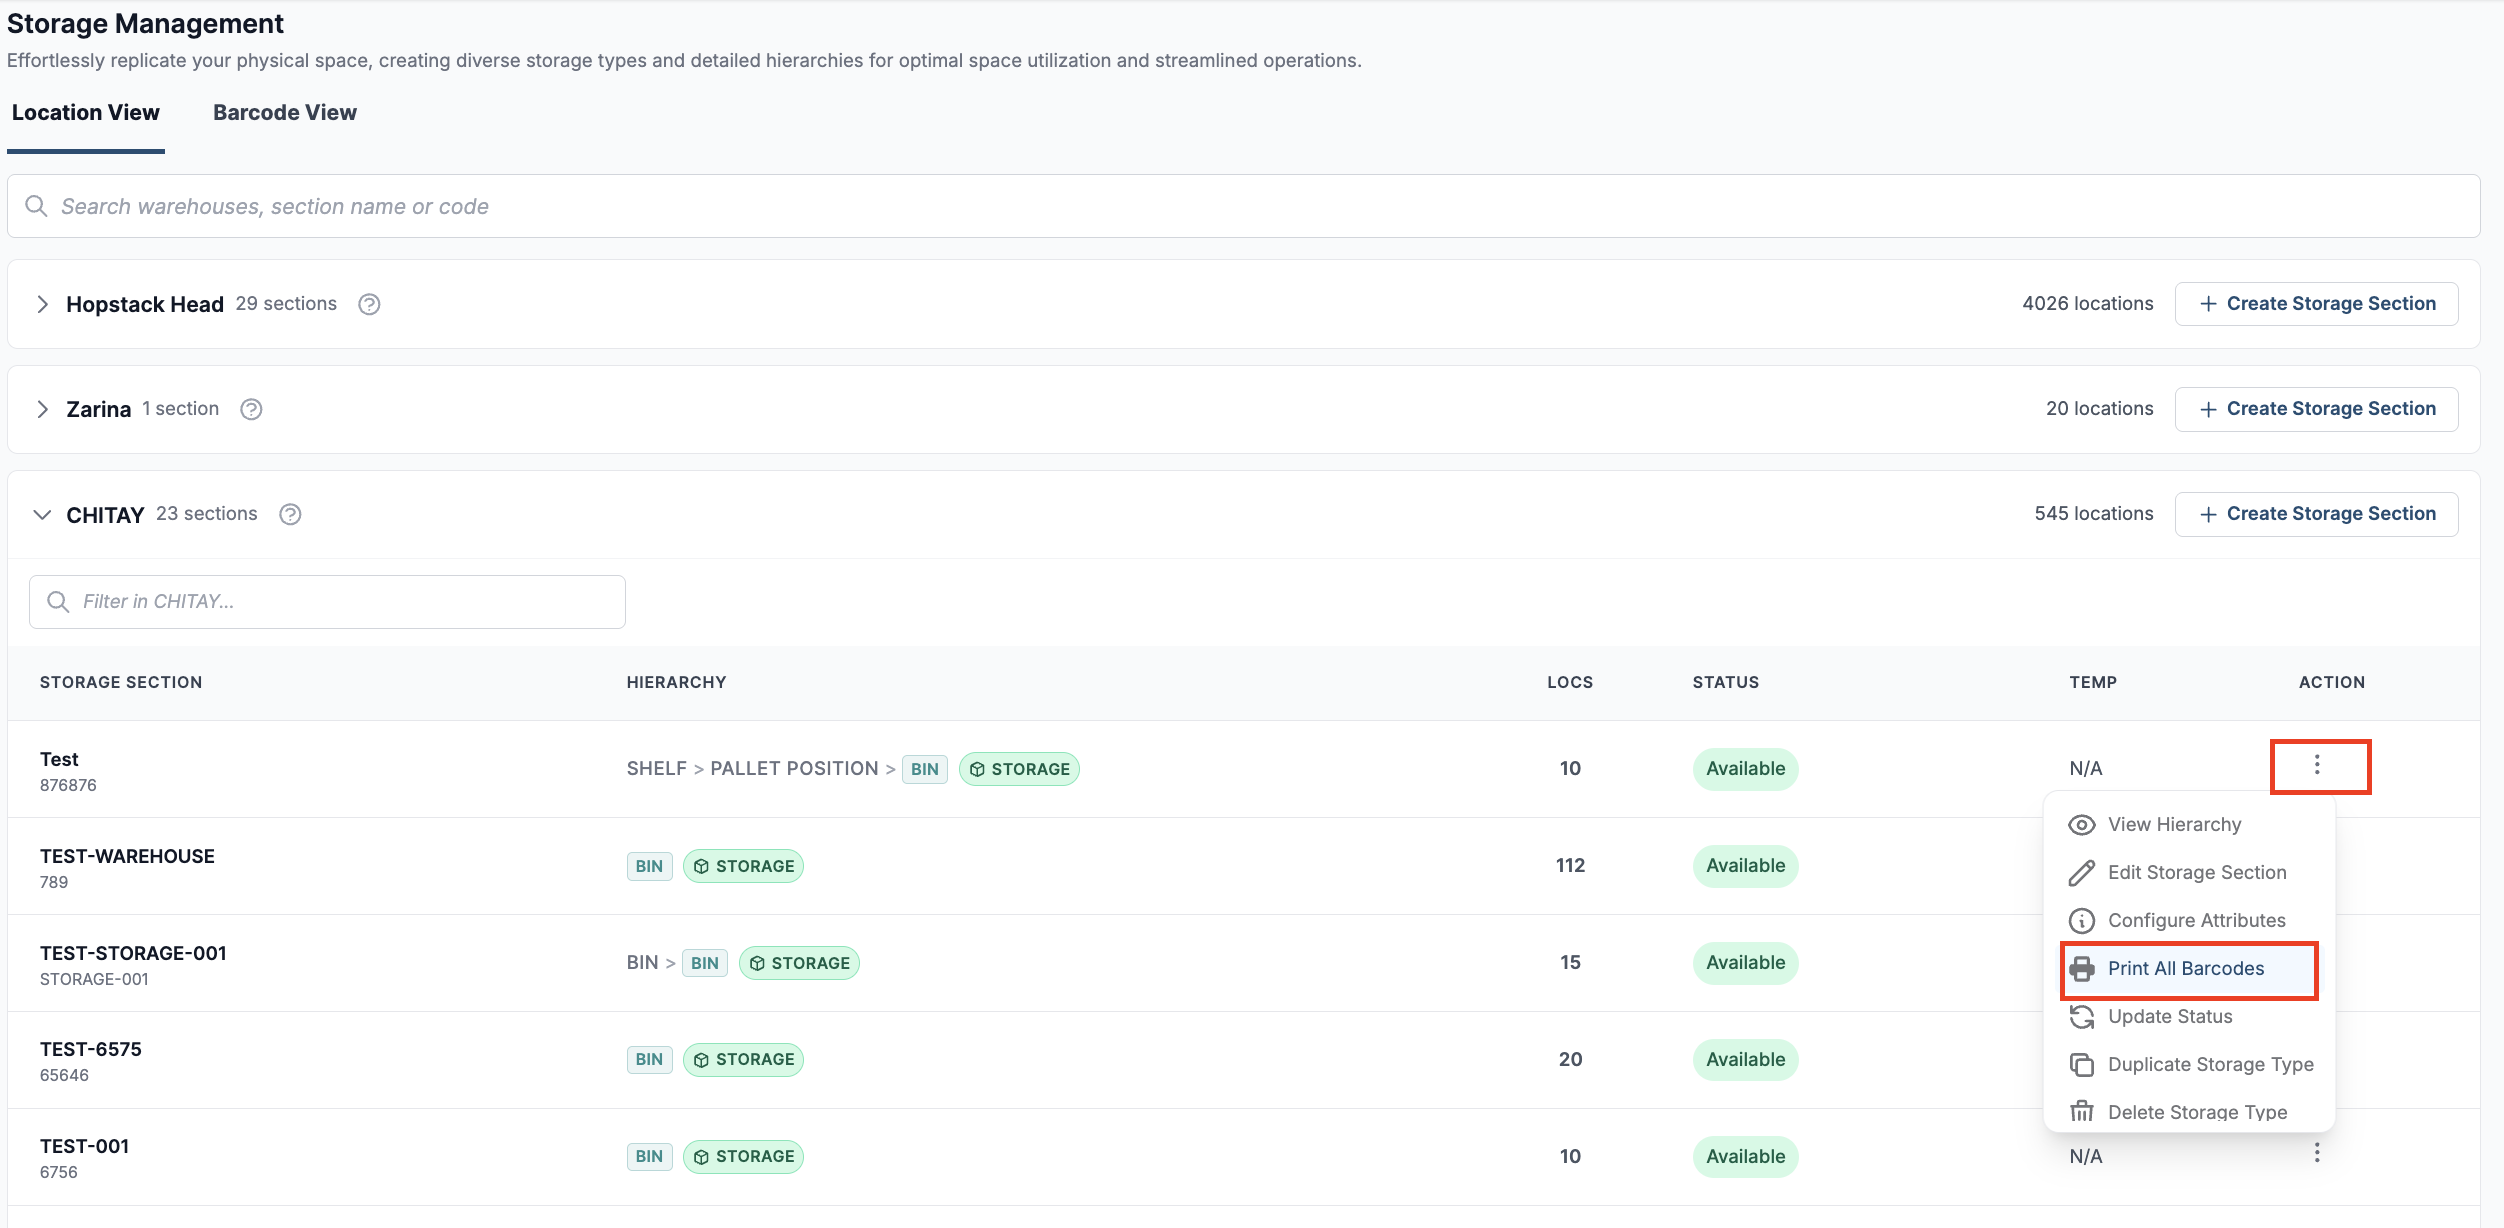
Task: Click the Available status of Test row
Action: pyautogui.click(x=1745, y=769)
